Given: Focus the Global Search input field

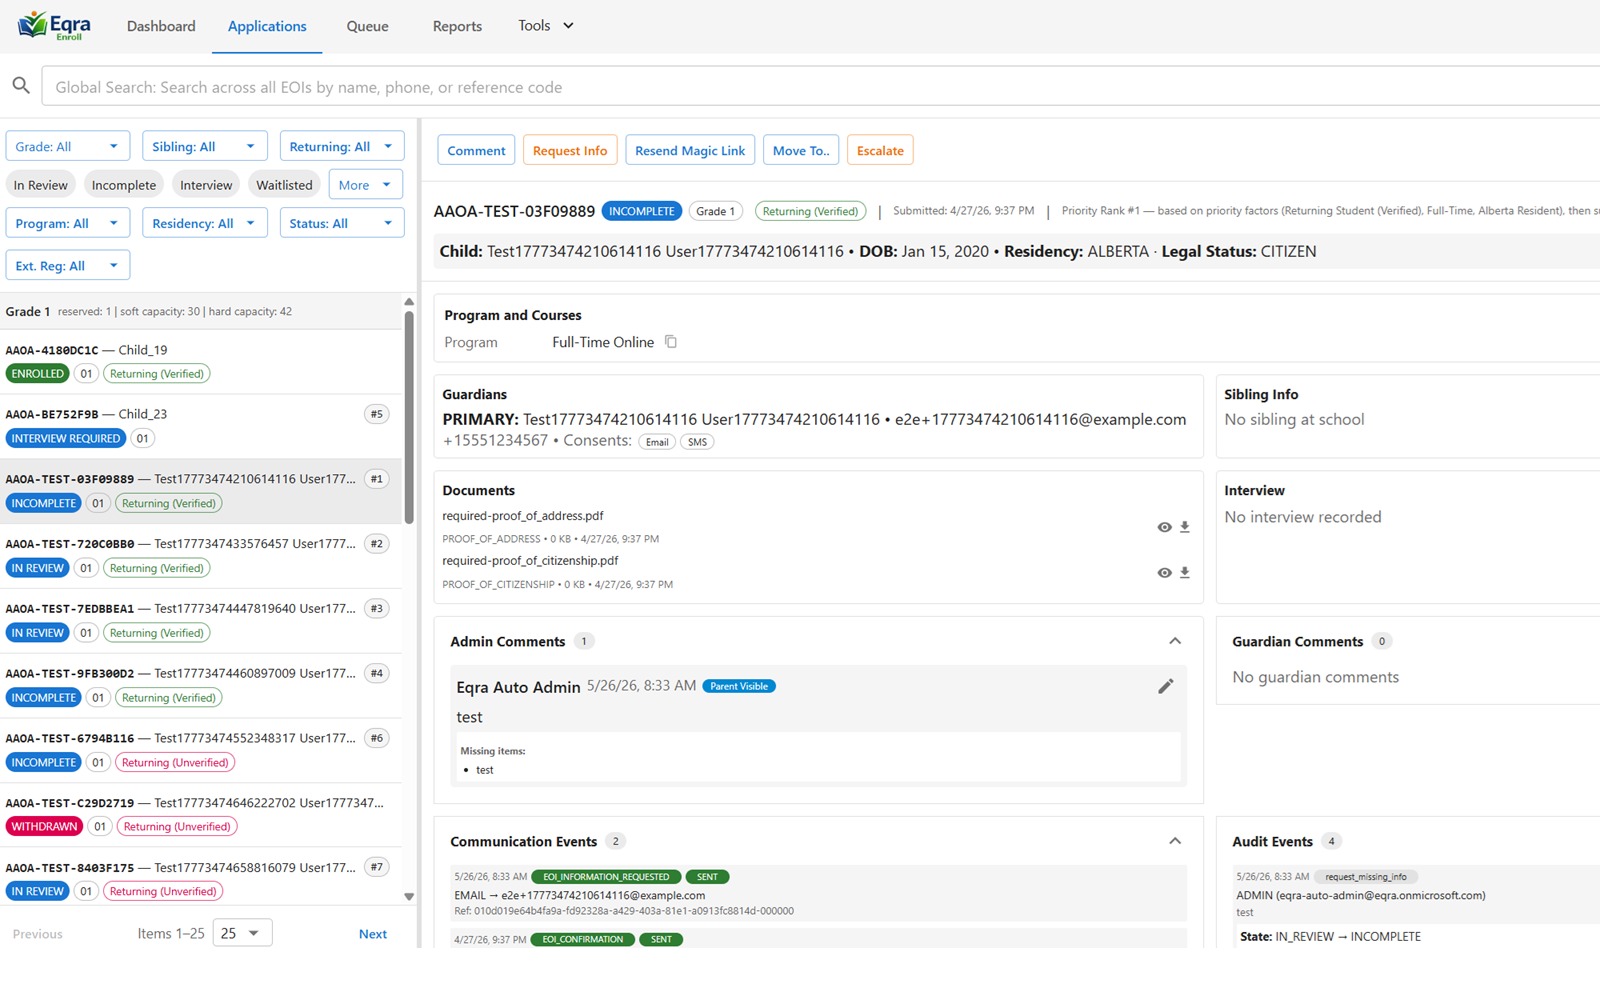Looking at the screenshot, I should click(820, 87).
